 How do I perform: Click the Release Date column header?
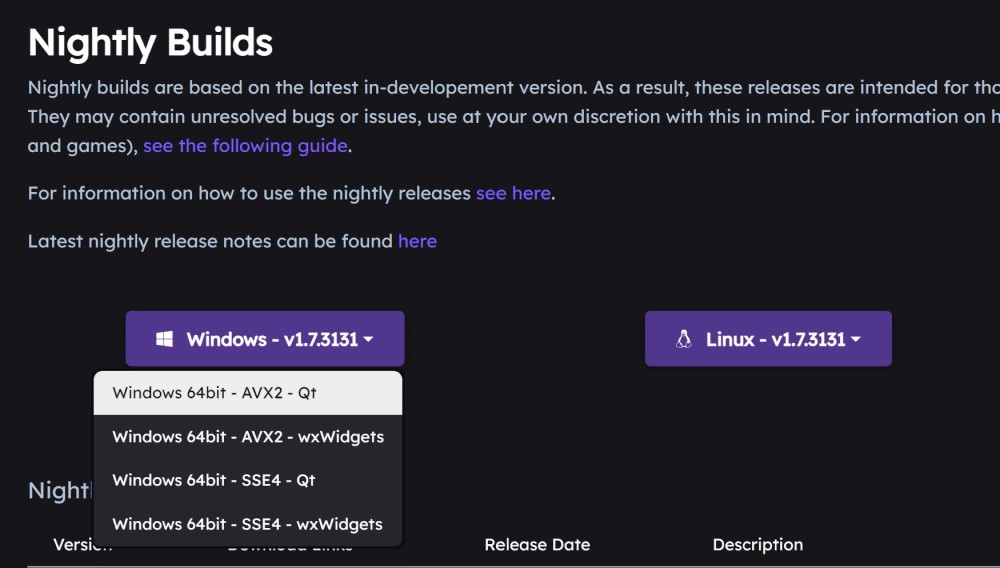537,545
